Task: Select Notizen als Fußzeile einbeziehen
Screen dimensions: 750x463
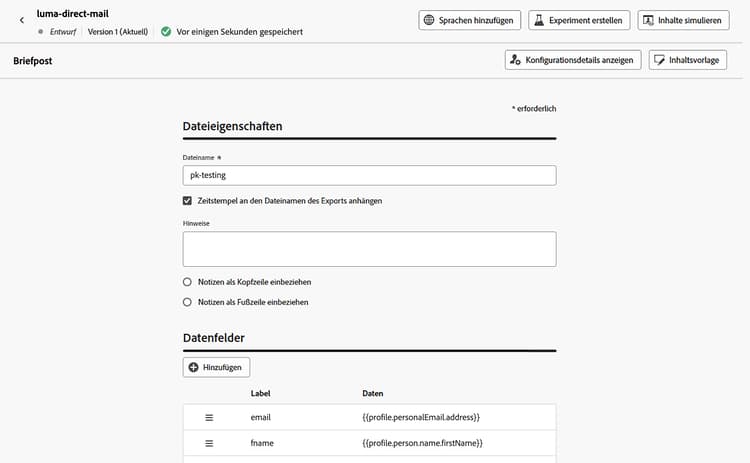Action: (x=187, y=301)
